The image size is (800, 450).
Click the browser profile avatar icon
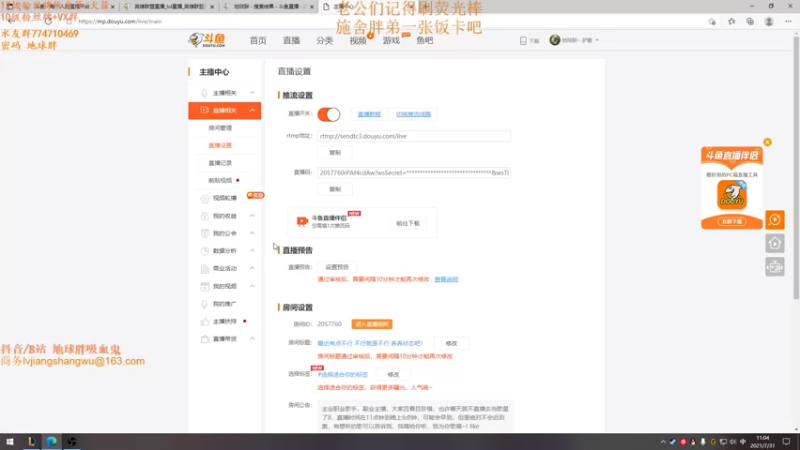(x=769, y=21)
